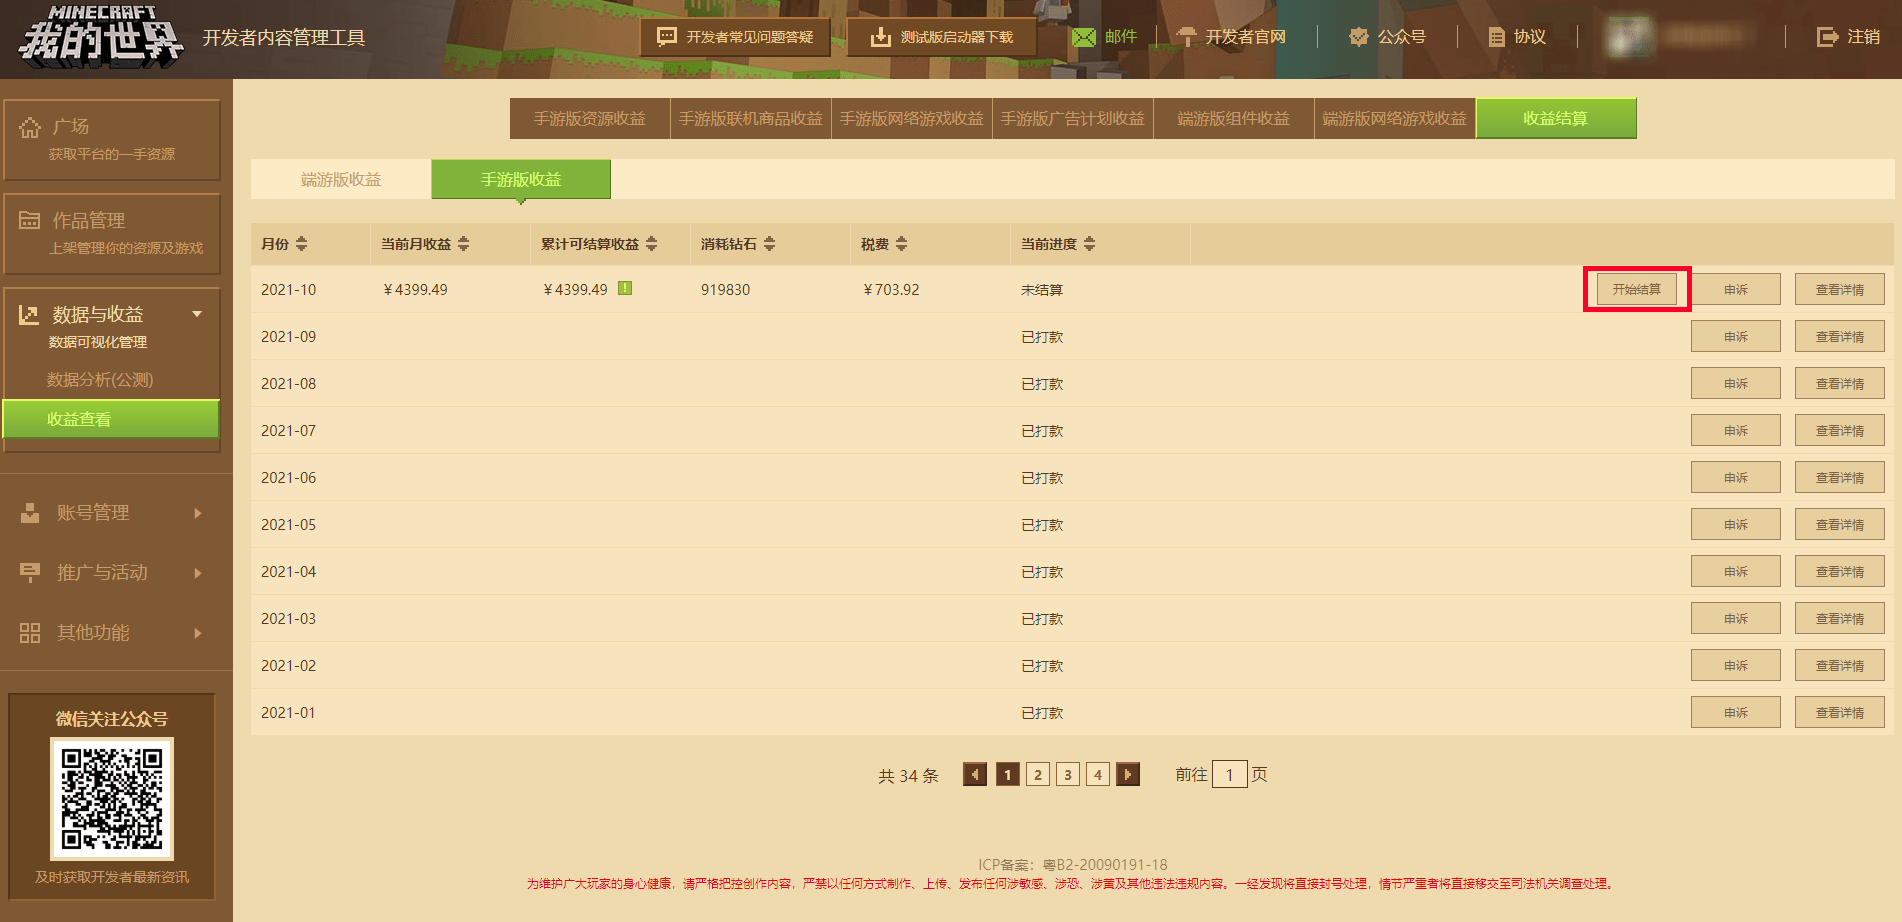Expand the 推广与活动 sidebar menu
The image size is (1902, 922).
click(197, 573)
